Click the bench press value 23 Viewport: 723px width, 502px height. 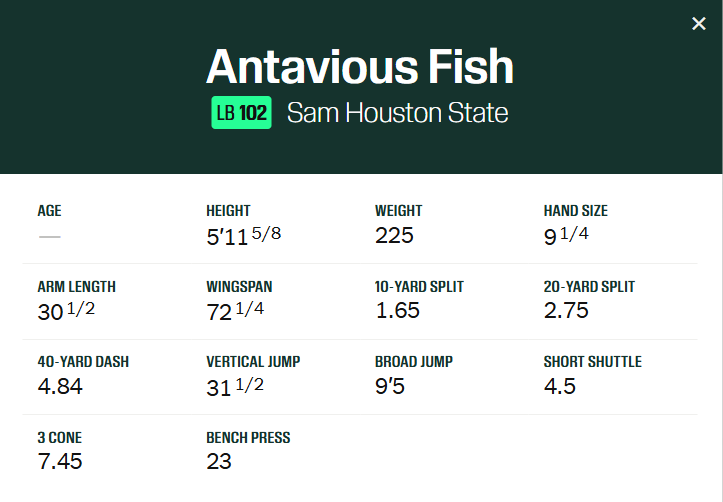pyautogui.click(x=219, y=461)
